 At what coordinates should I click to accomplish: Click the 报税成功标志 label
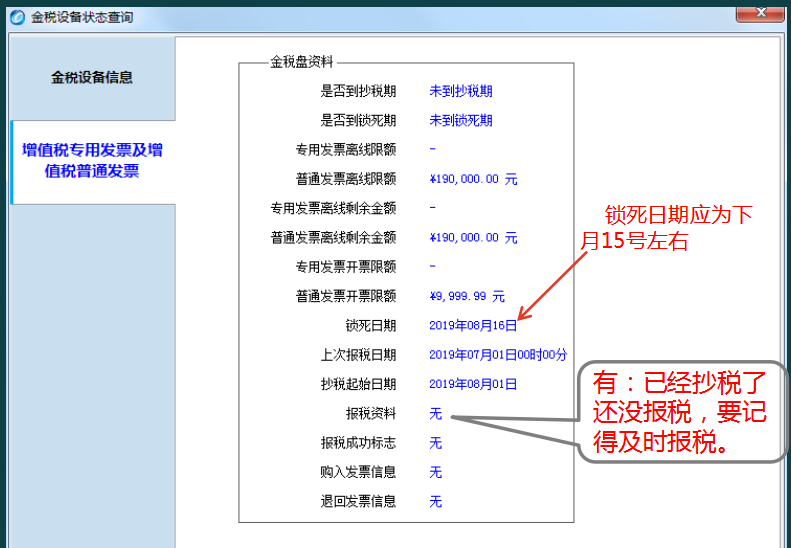[358, 443]
